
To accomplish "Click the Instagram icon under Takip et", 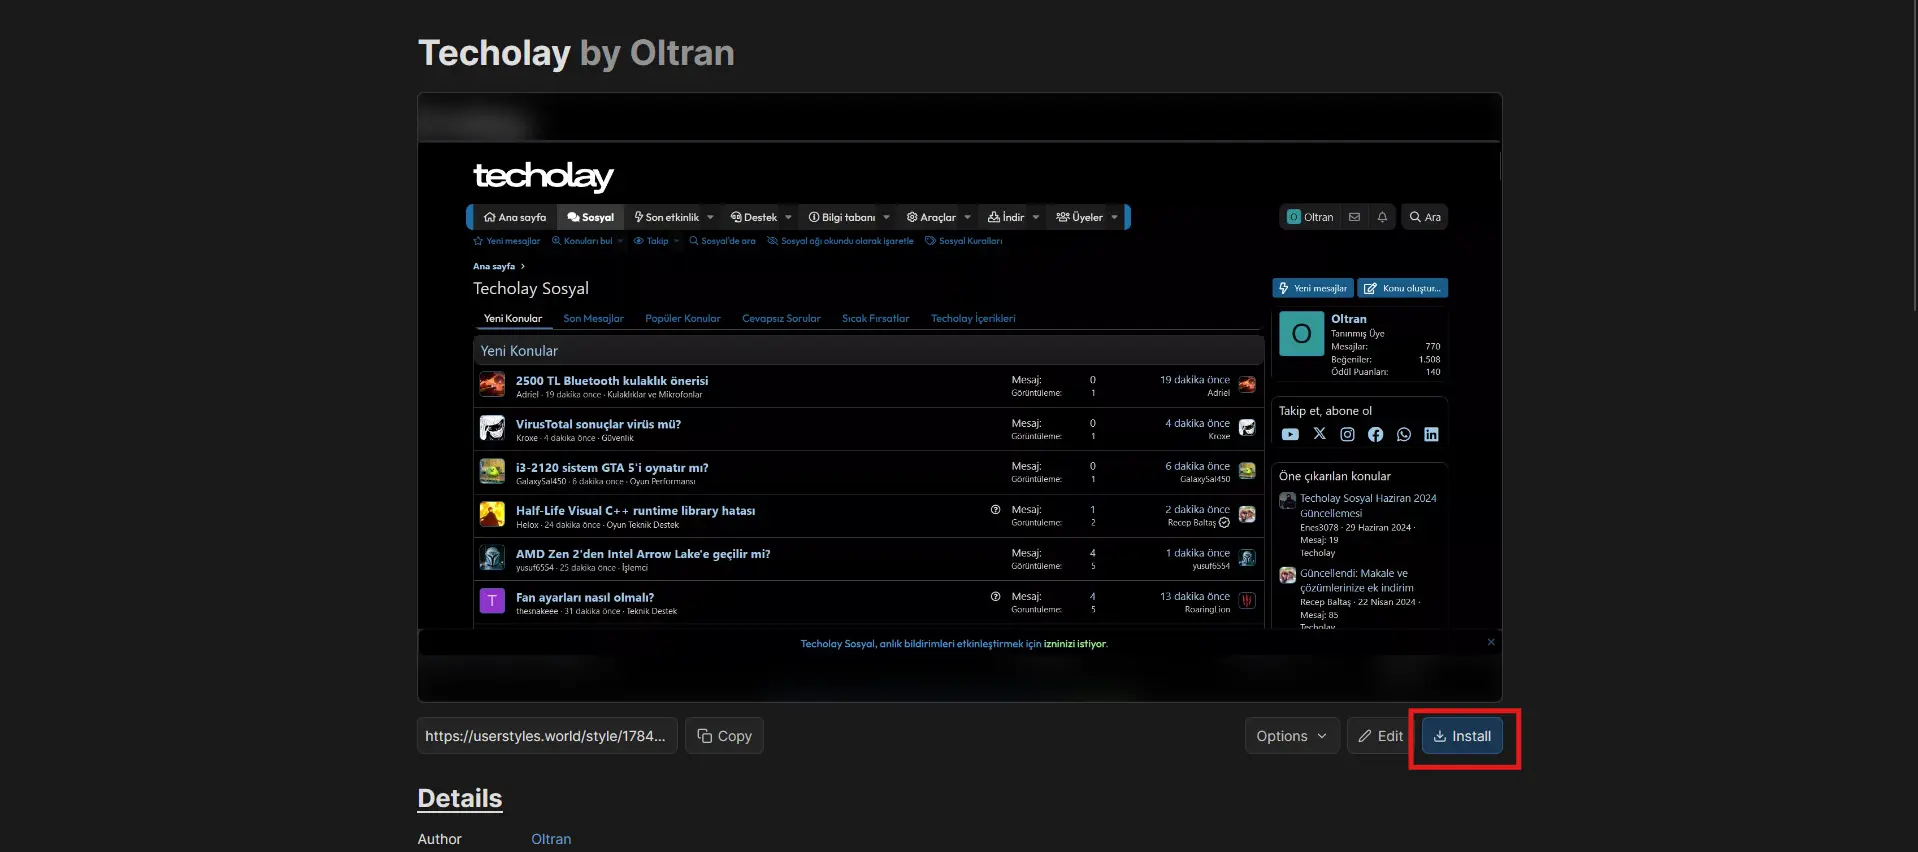I will (x=1348, y=434).
